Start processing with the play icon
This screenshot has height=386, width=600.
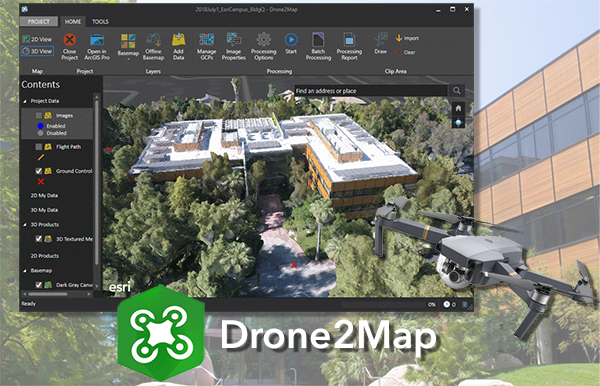coord(291,40)
